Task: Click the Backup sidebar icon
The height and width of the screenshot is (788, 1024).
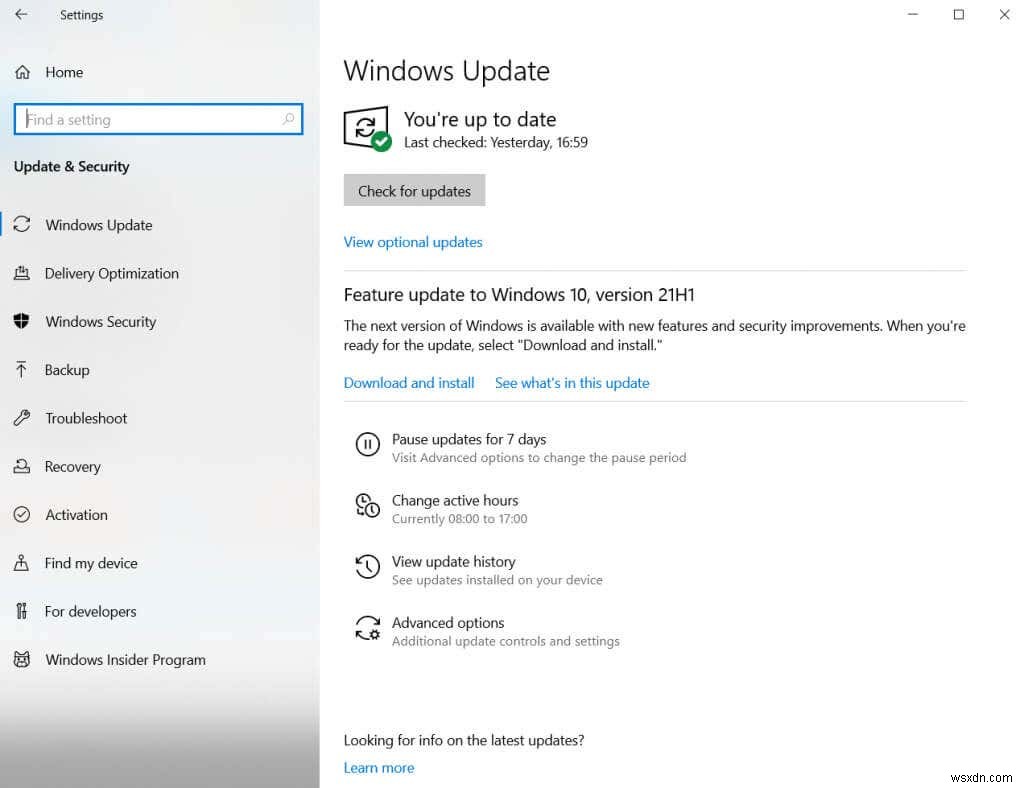Action: click(x=22, y=369)
